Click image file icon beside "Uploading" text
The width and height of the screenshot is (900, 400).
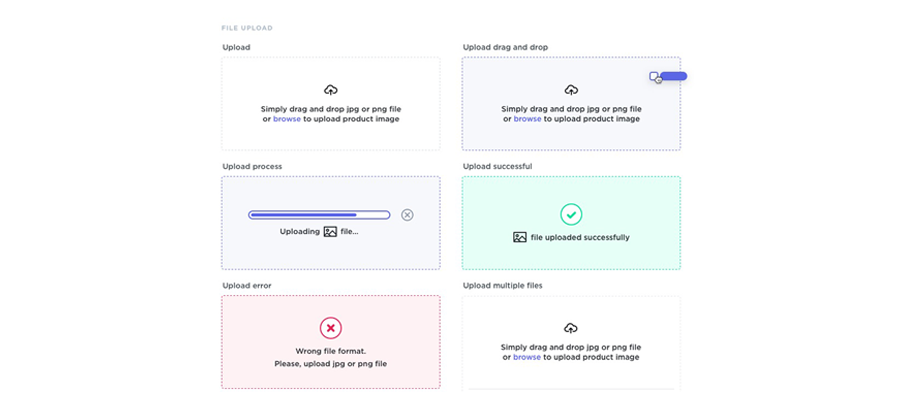(330, 231)
